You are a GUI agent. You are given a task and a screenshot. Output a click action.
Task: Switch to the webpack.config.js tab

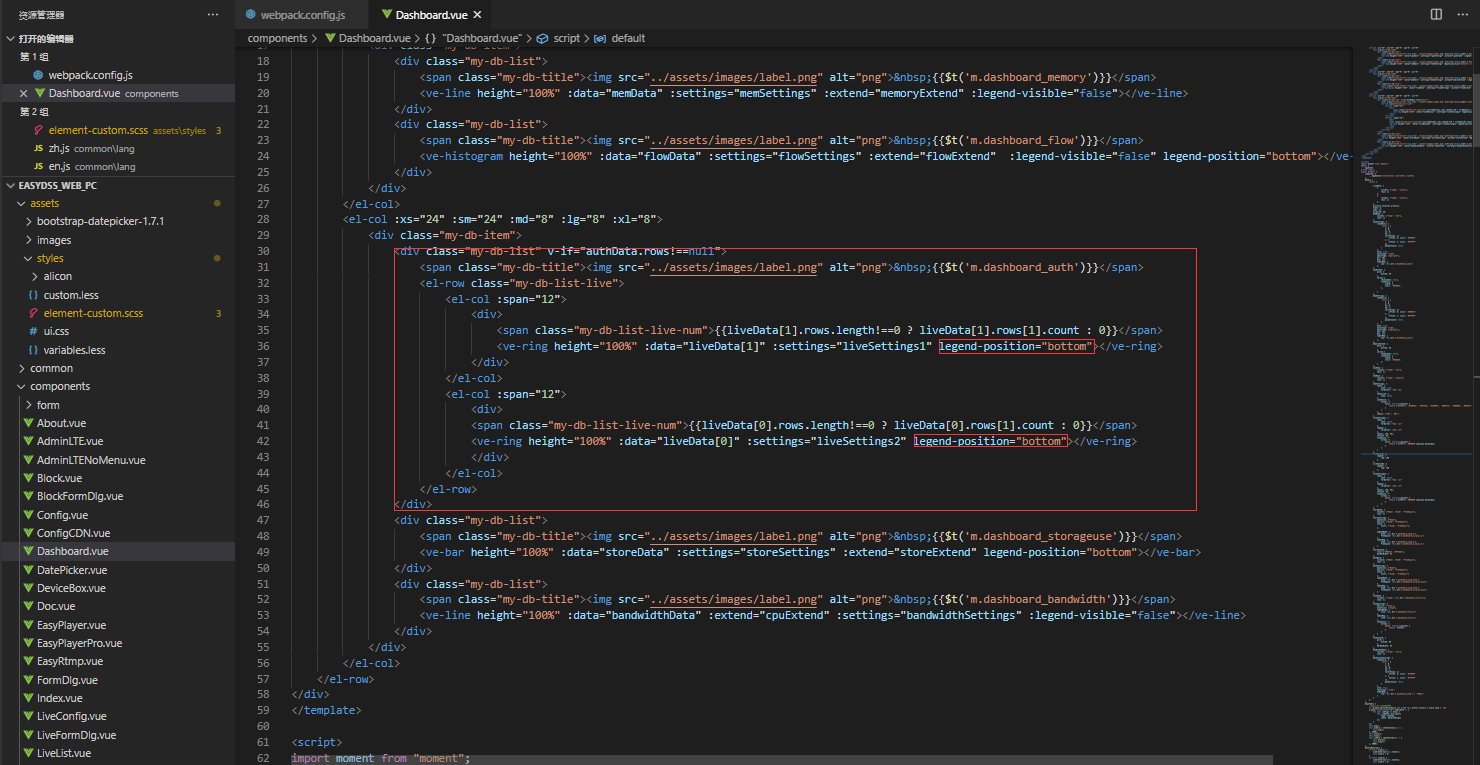pyautogui.click(x=302, y=15)
